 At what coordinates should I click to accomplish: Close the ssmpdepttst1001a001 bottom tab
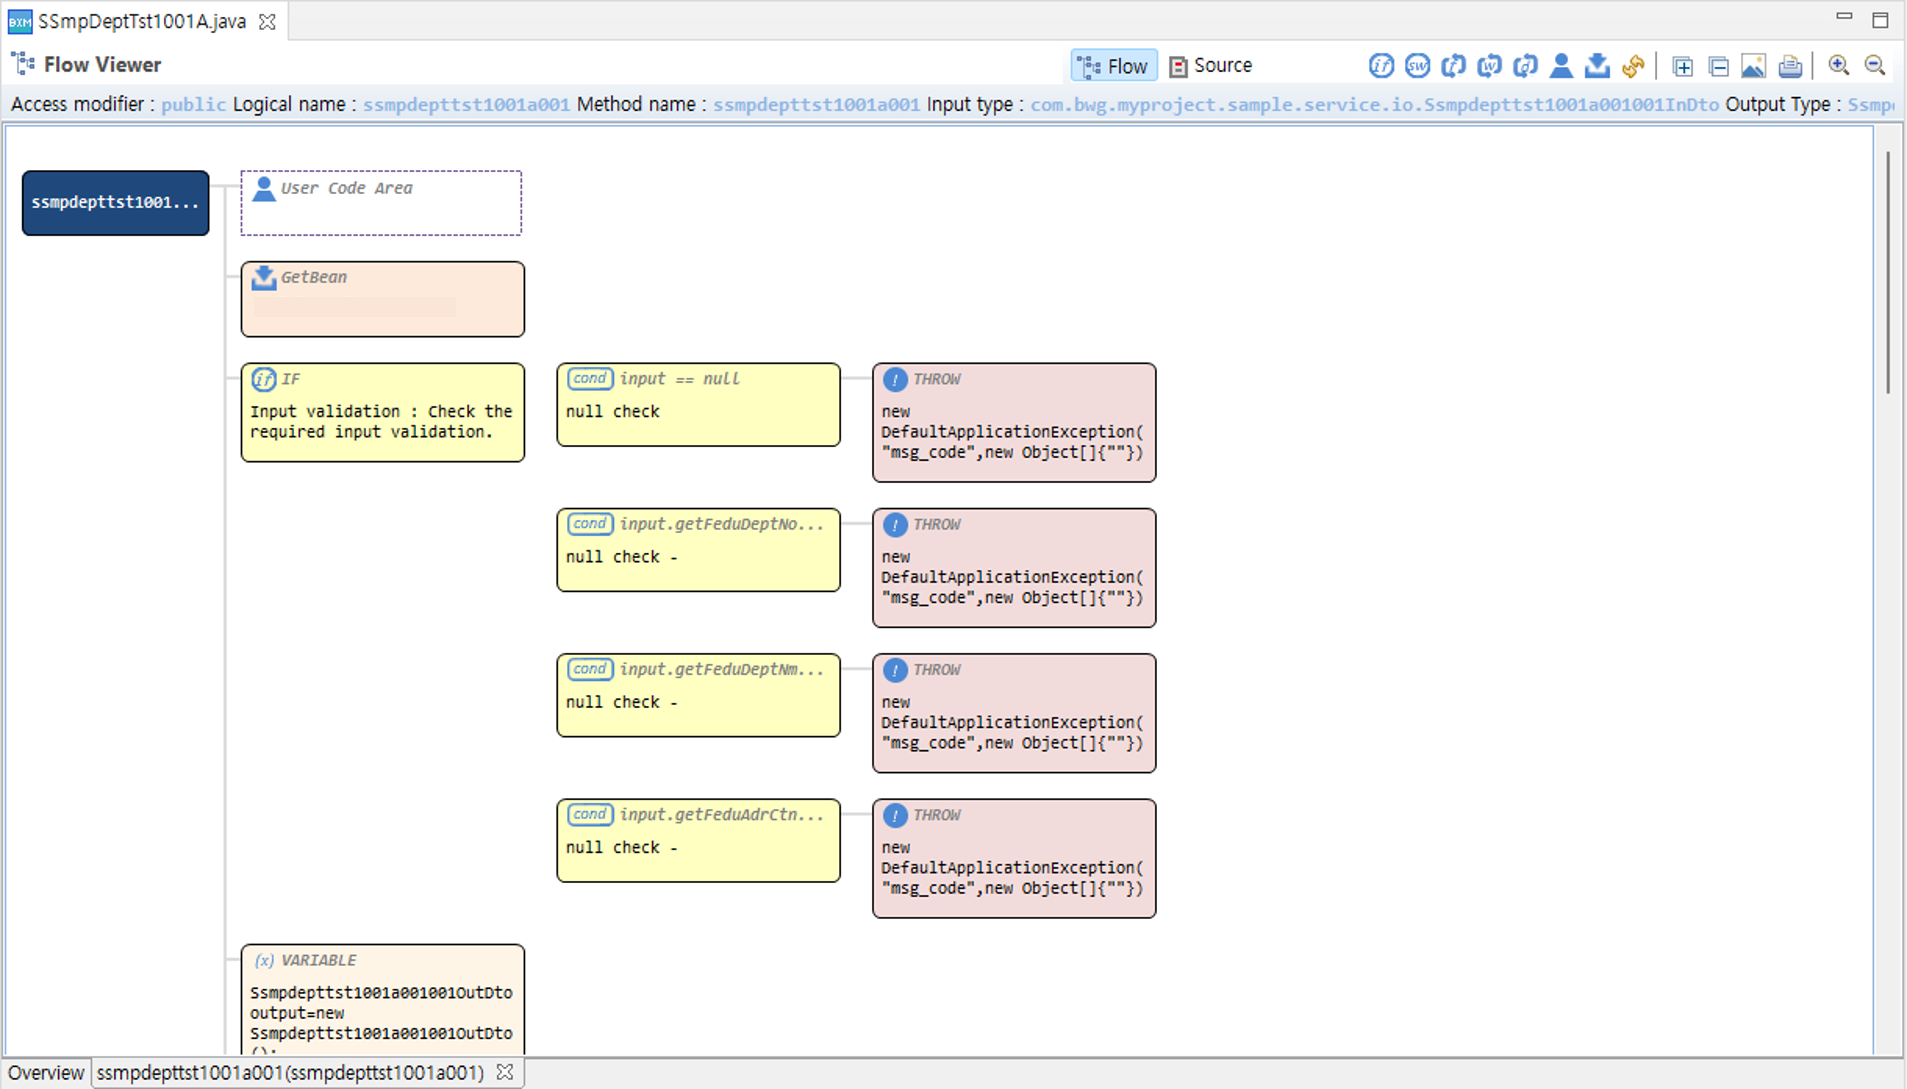[505, 1072]
